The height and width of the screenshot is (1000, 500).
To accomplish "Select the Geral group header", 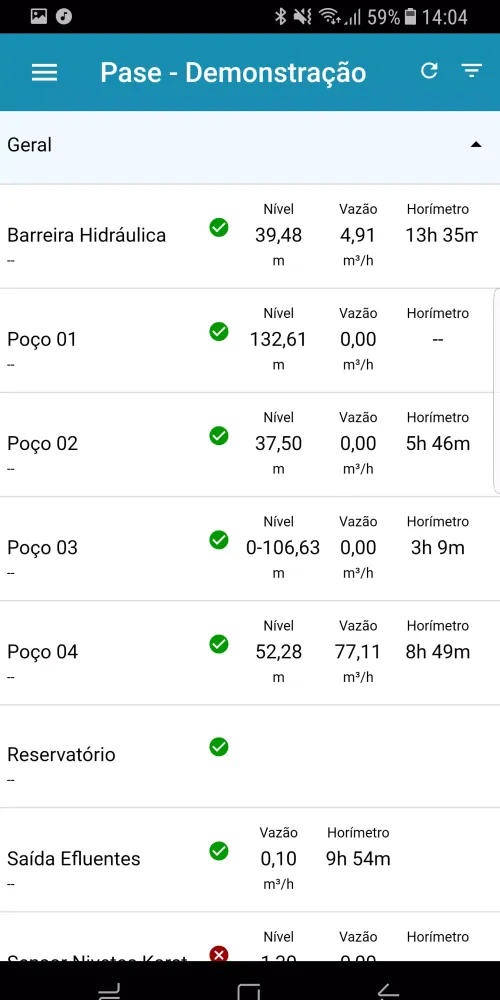I will pyautogui.click(x=250, y=147).
